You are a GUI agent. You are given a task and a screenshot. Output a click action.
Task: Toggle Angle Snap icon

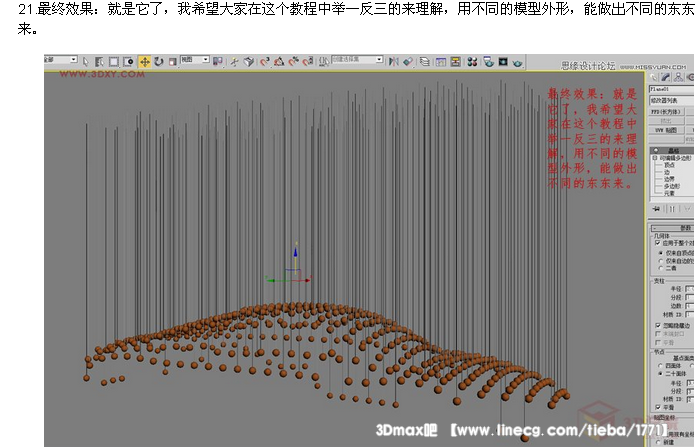(x=279, y=61)
